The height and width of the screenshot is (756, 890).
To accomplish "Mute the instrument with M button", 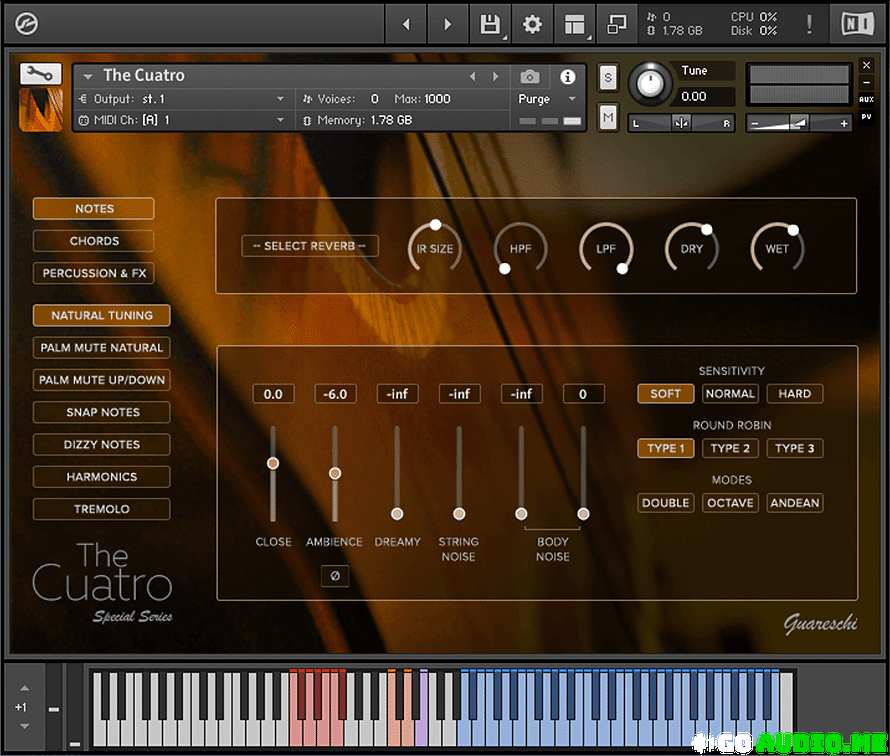I will point(608,117).
